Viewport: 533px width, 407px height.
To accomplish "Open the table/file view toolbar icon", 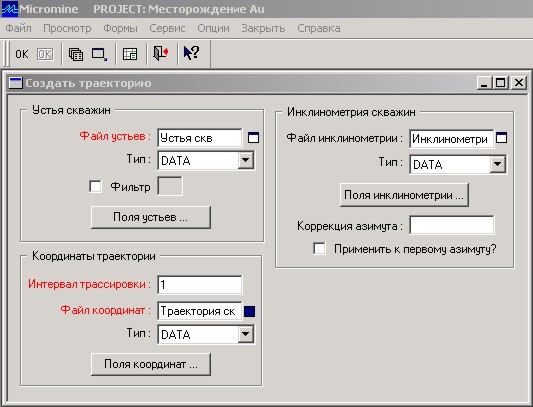I will click(x=130, y=54).
